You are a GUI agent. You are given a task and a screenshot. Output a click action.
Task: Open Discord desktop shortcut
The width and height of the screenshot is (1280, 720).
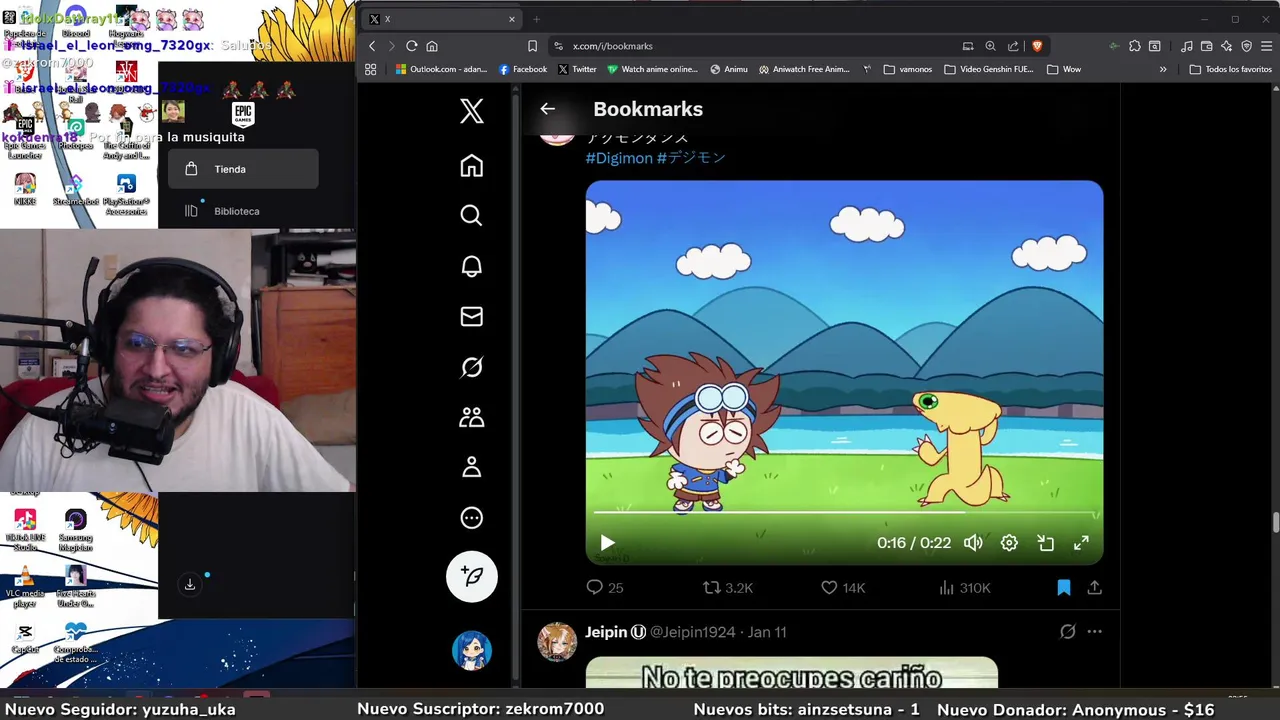tap(76, 22)
